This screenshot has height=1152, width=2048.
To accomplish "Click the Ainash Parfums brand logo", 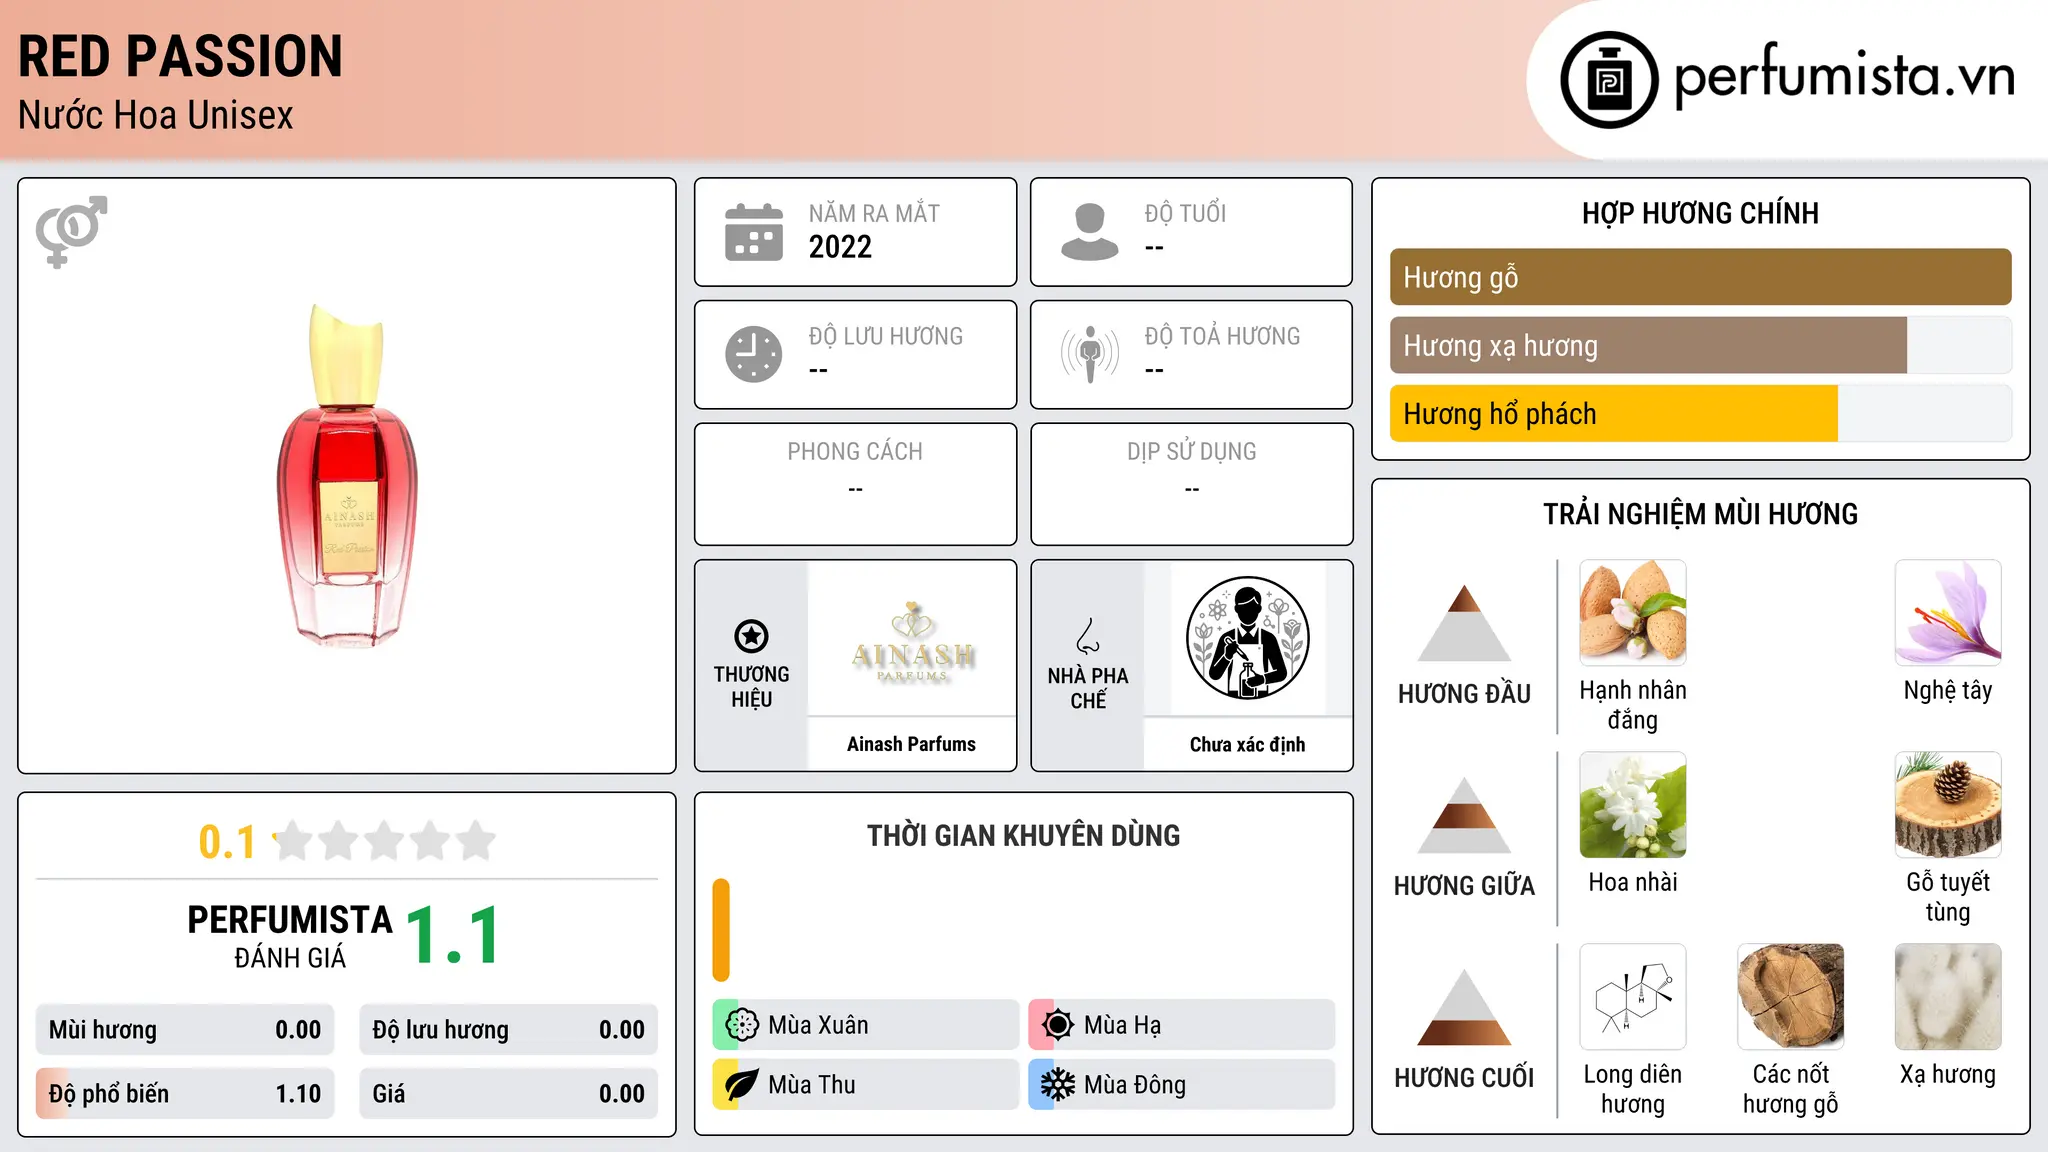I will coord(912,640).
